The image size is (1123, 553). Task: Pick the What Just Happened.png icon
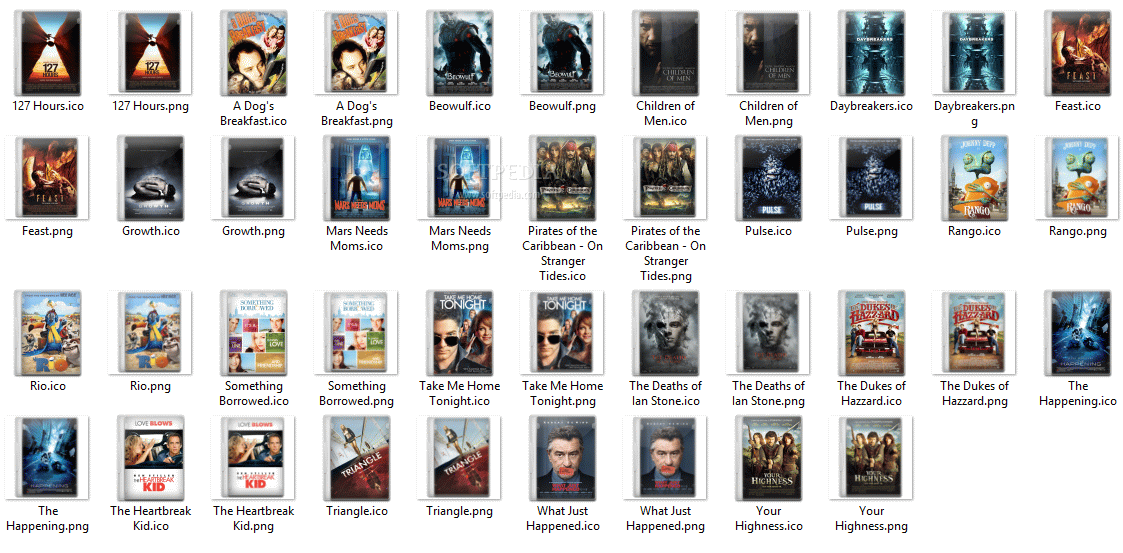coord(665,458)
